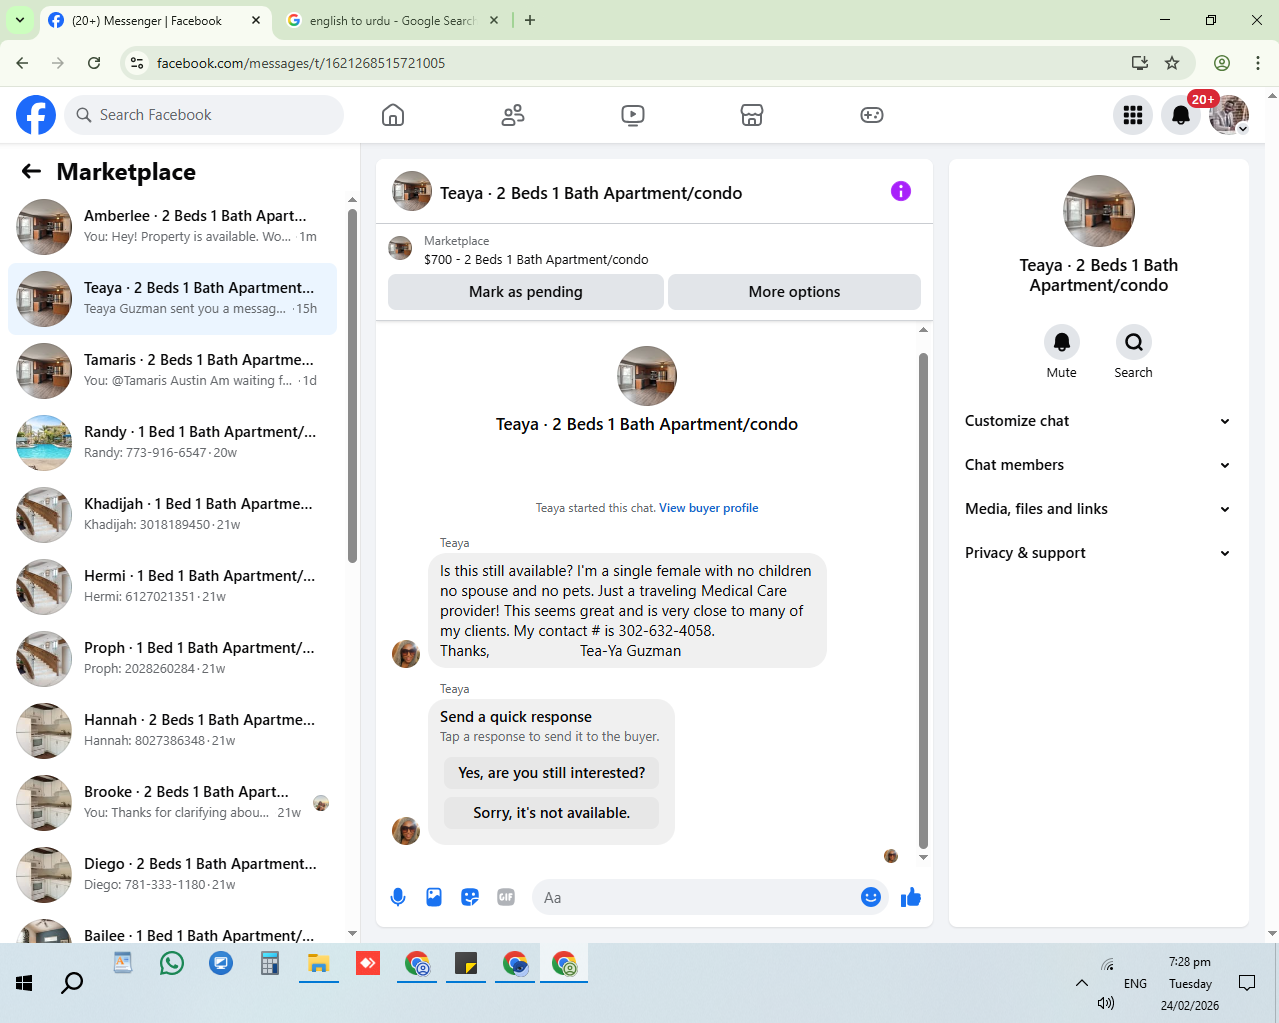Viewport: 1279px width, 1023px height.
Task: Open $700 2 Beds listing link
Action: coord(536,259)
